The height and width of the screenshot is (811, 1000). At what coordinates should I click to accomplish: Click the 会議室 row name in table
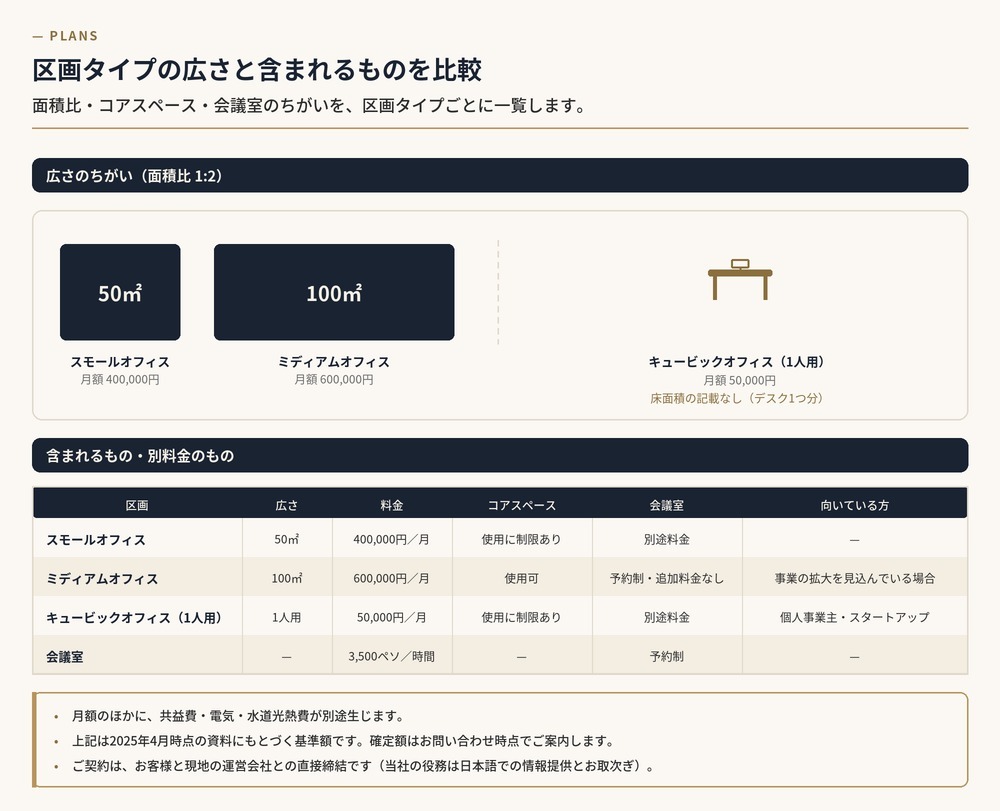click(64, 656)
